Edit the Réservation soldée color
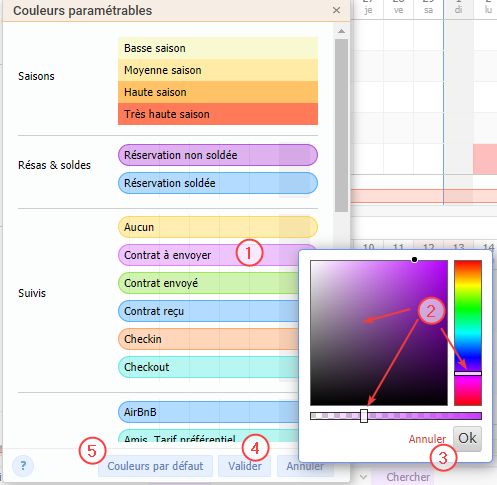 click(x=218, y=183)
